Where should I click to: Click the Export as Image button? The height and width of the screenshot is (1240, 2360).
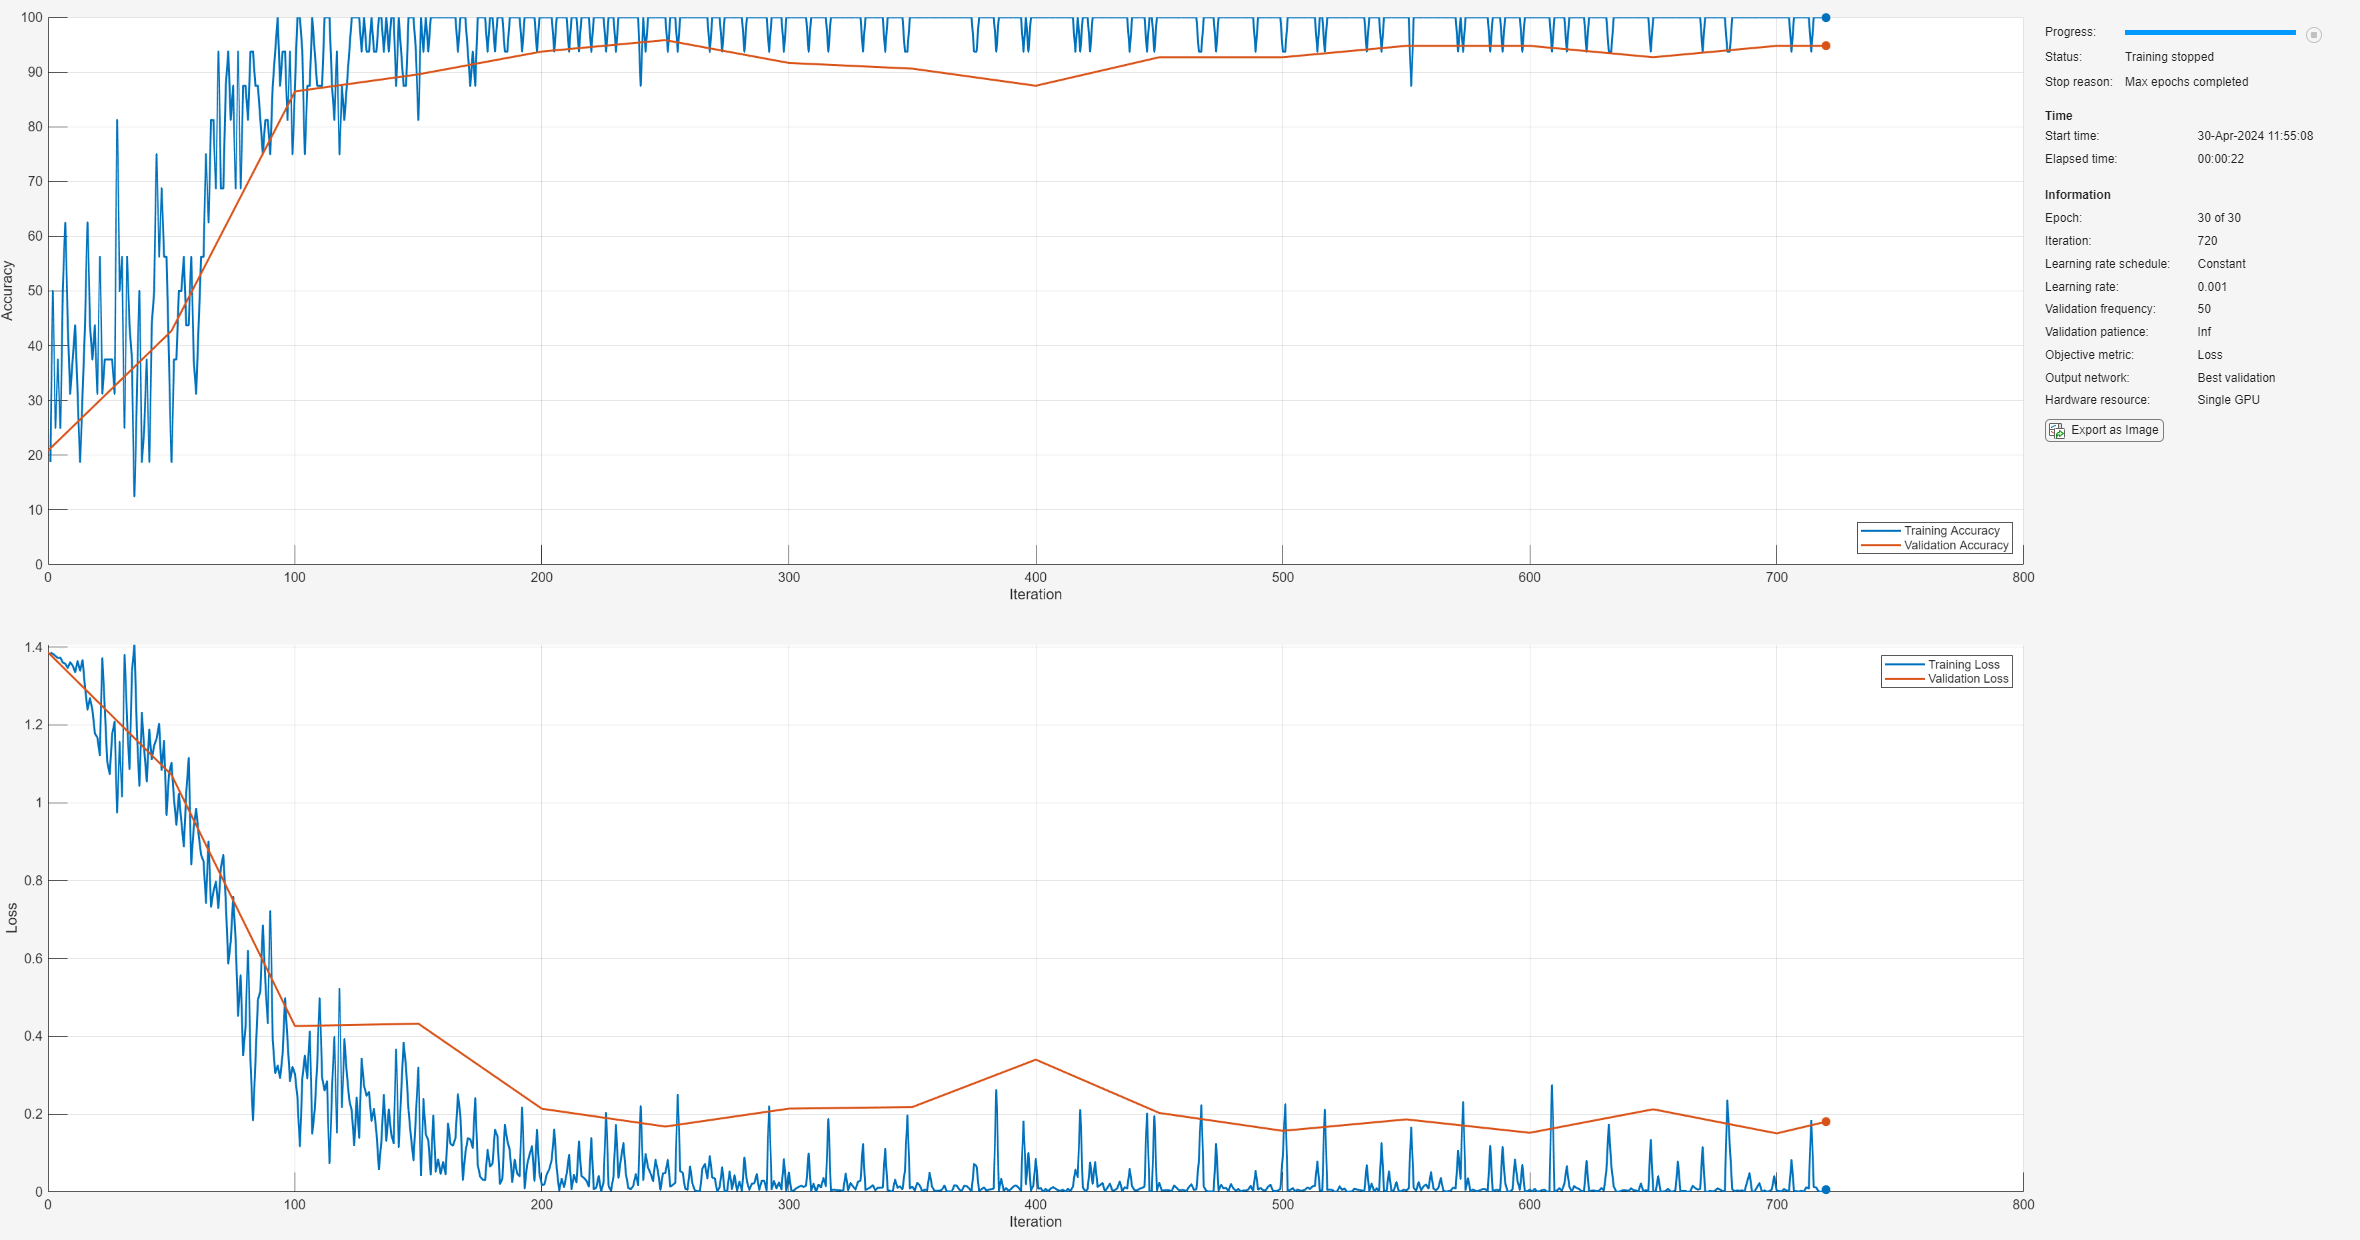tap(2104, 430)
